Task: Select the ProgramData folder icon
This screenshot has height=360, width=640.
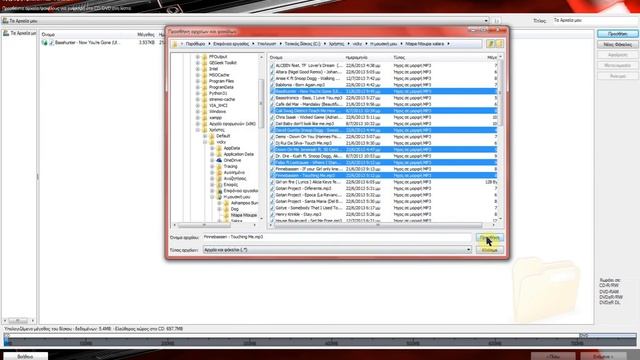Action: pyautogui.click(x=204, y=87)
